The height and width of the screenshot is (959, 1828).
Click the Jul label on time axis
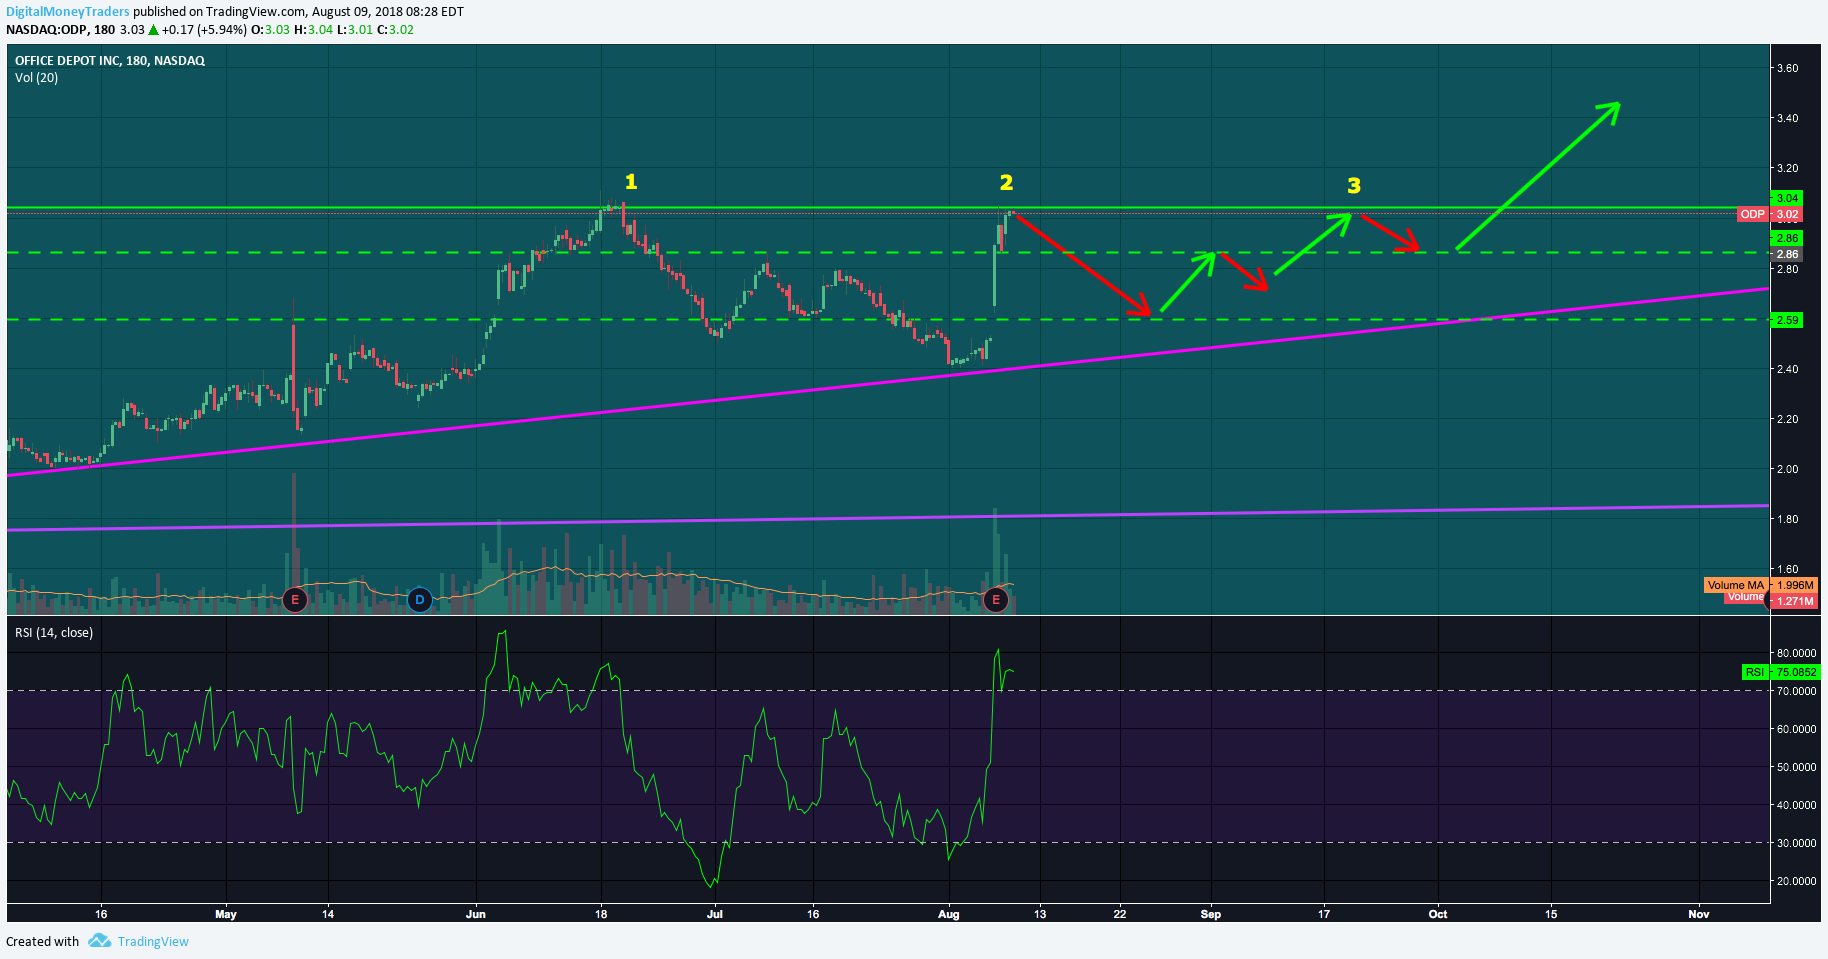tap(714, 914)
